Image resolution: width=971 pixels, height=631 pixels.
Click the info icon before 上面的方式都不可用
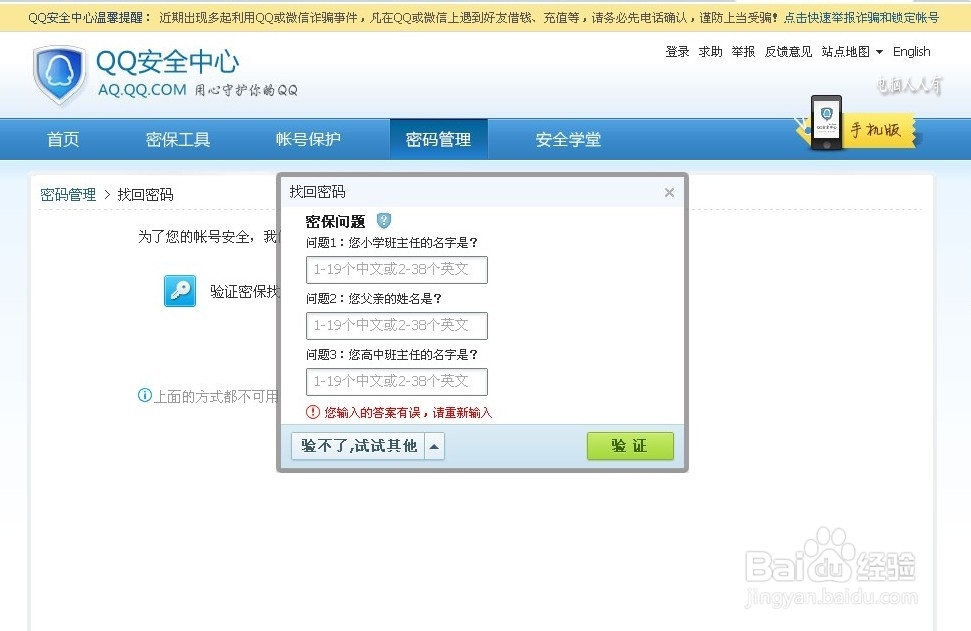pyautogui.click(x=144, y=396)
